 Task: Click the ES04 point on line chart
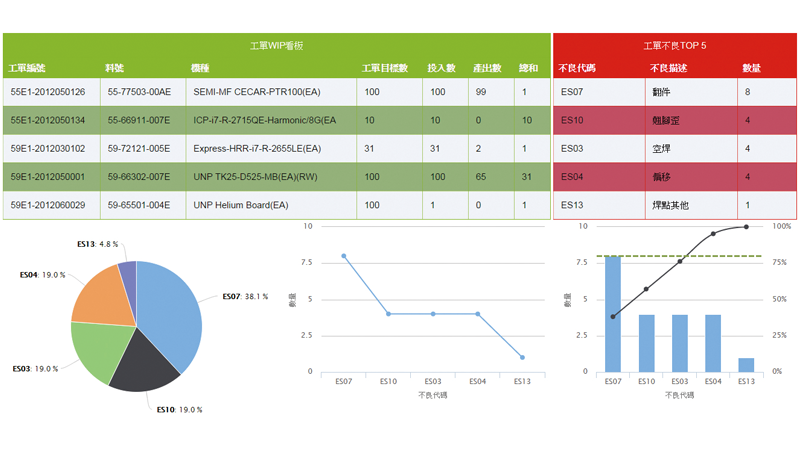(x=478, y=314)
